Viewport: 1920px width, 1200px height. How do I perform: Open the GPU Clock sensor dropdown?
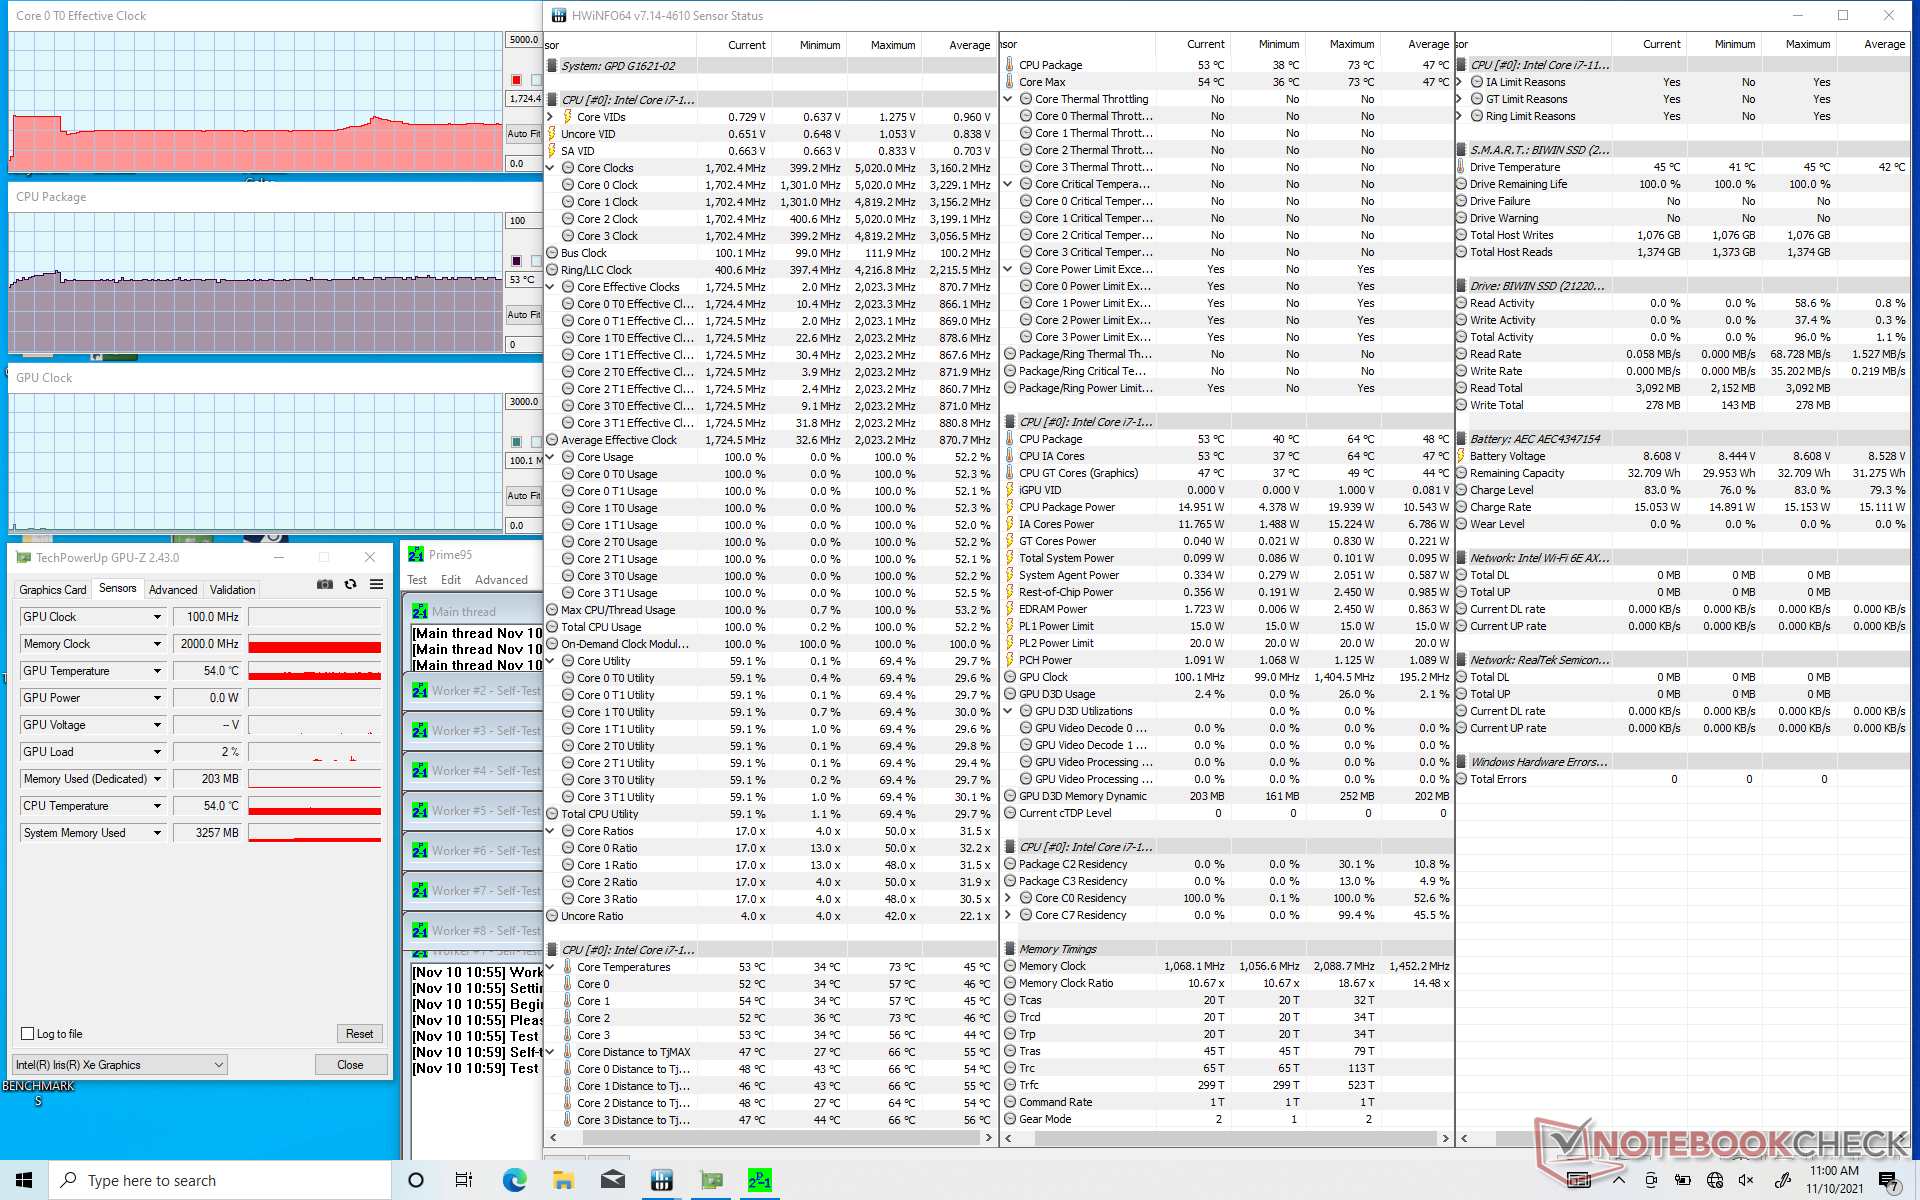pyautogui.click(x=157, y=617)
